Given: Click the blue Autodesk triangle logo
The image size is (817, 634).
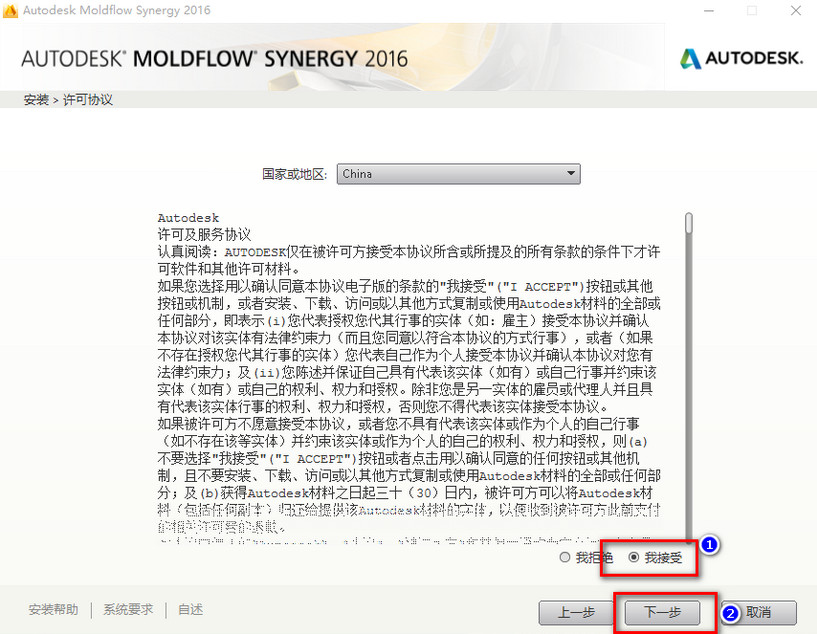Looking at the screenshot, I should (x=689, y=59).
